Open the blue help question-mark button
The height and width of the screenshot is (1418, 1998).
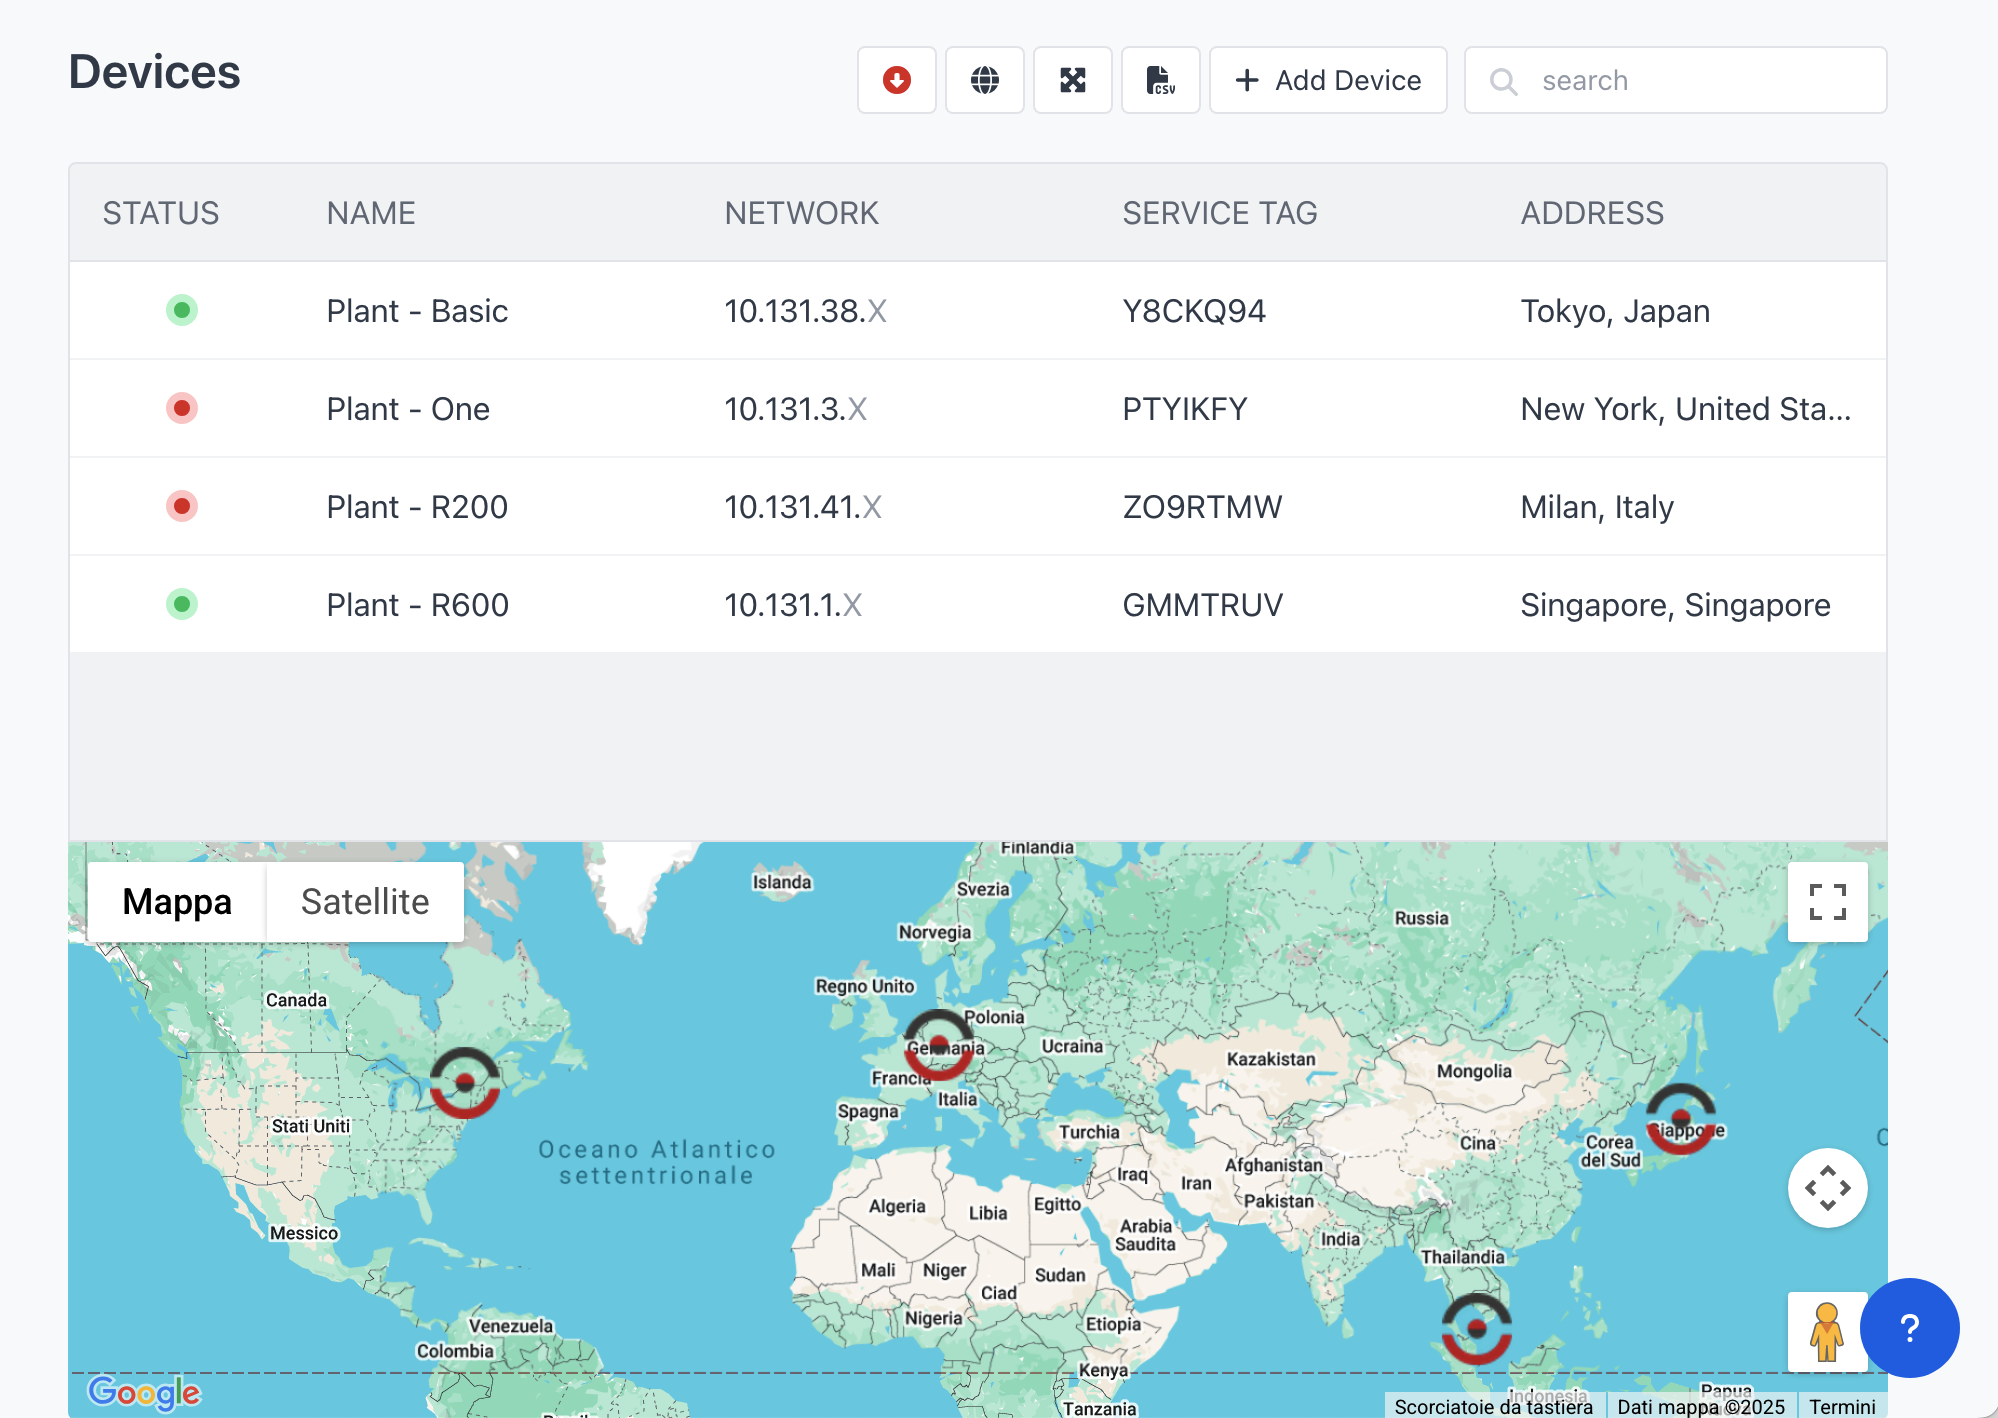pyautogui.click(x=1909, y=1328)
